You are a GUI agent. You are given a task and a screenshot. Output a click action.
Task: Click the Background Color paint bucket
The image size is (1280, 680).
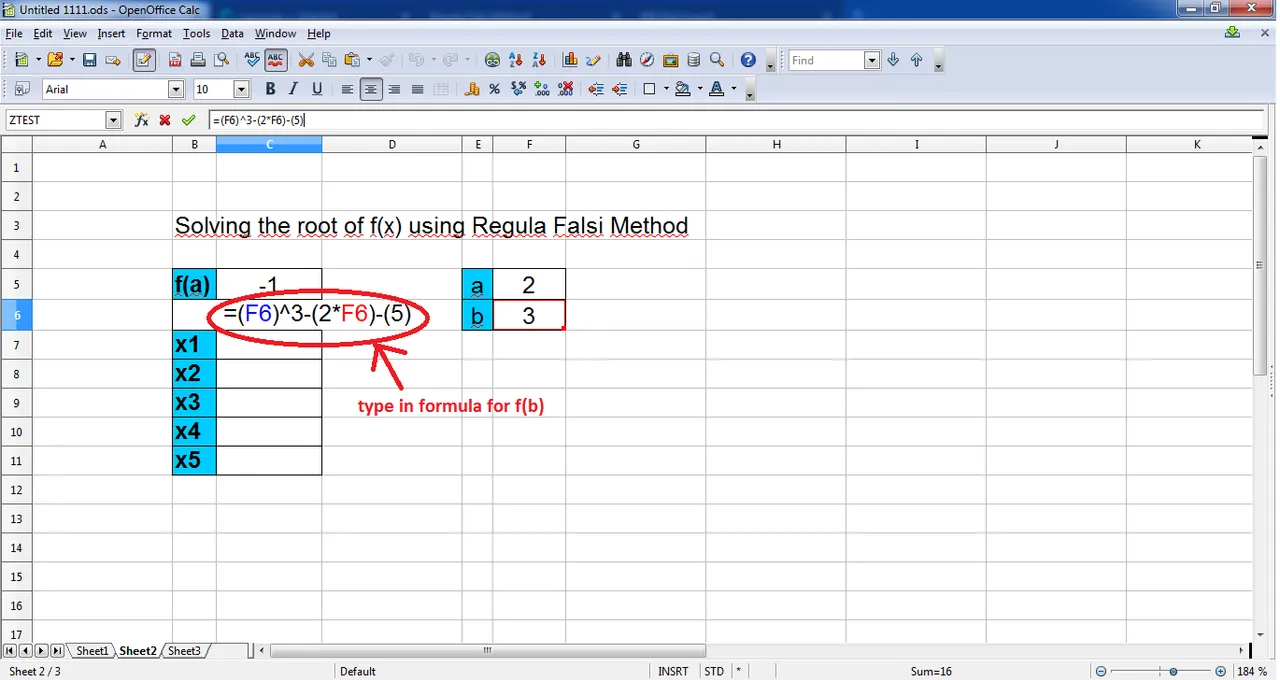point(683,89)
